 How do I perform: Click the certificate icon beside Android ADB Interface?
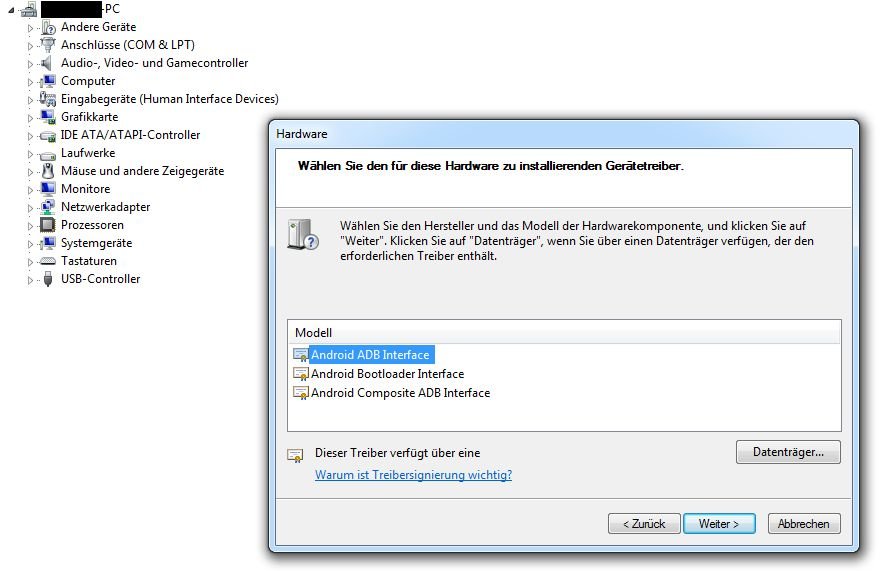tap(301, 355)
